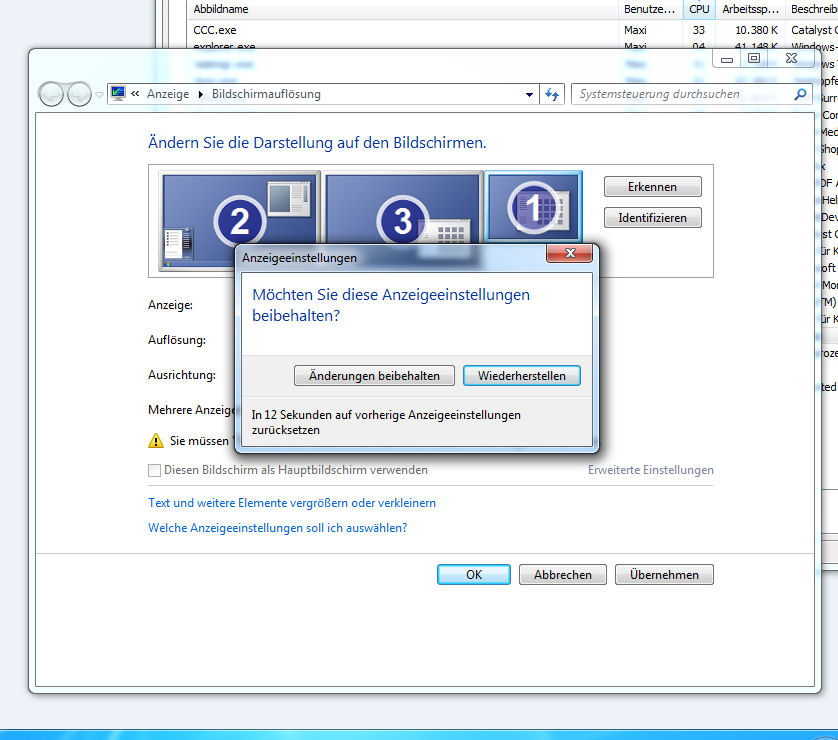This screenshot has width=838, height=740.
Task: Toggle Diesen Bildschirm als Hauptbildschirm verwenden checkbox
Action: click(154, 470)
